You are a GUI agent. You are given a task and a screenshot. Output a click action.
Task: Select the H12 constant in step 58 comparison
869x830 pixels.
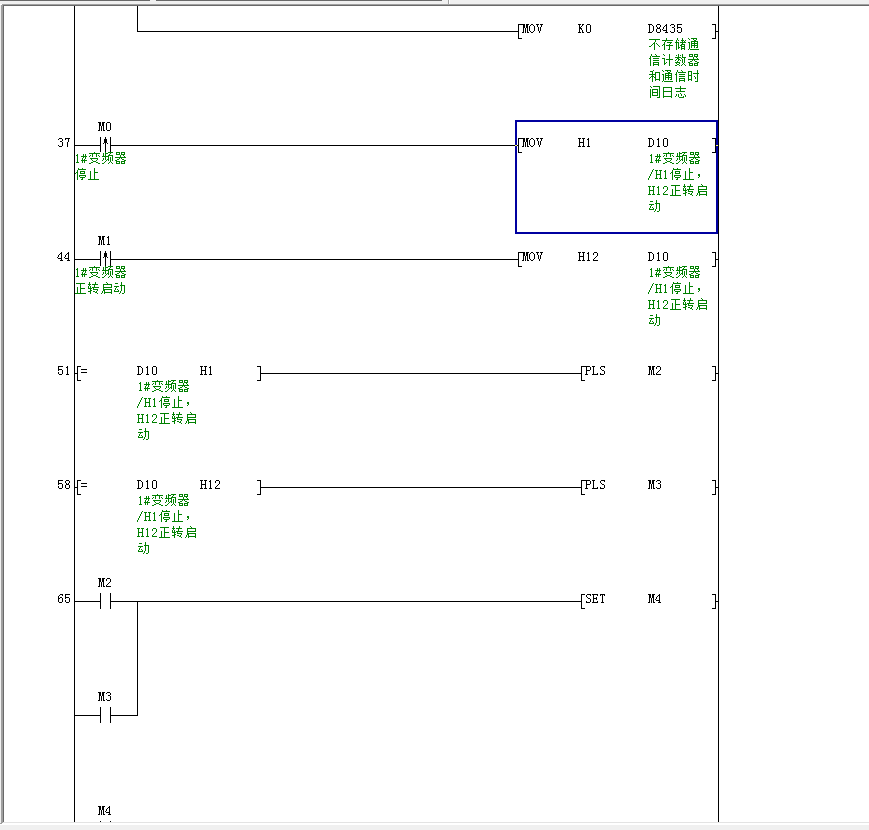coord(210,485)
